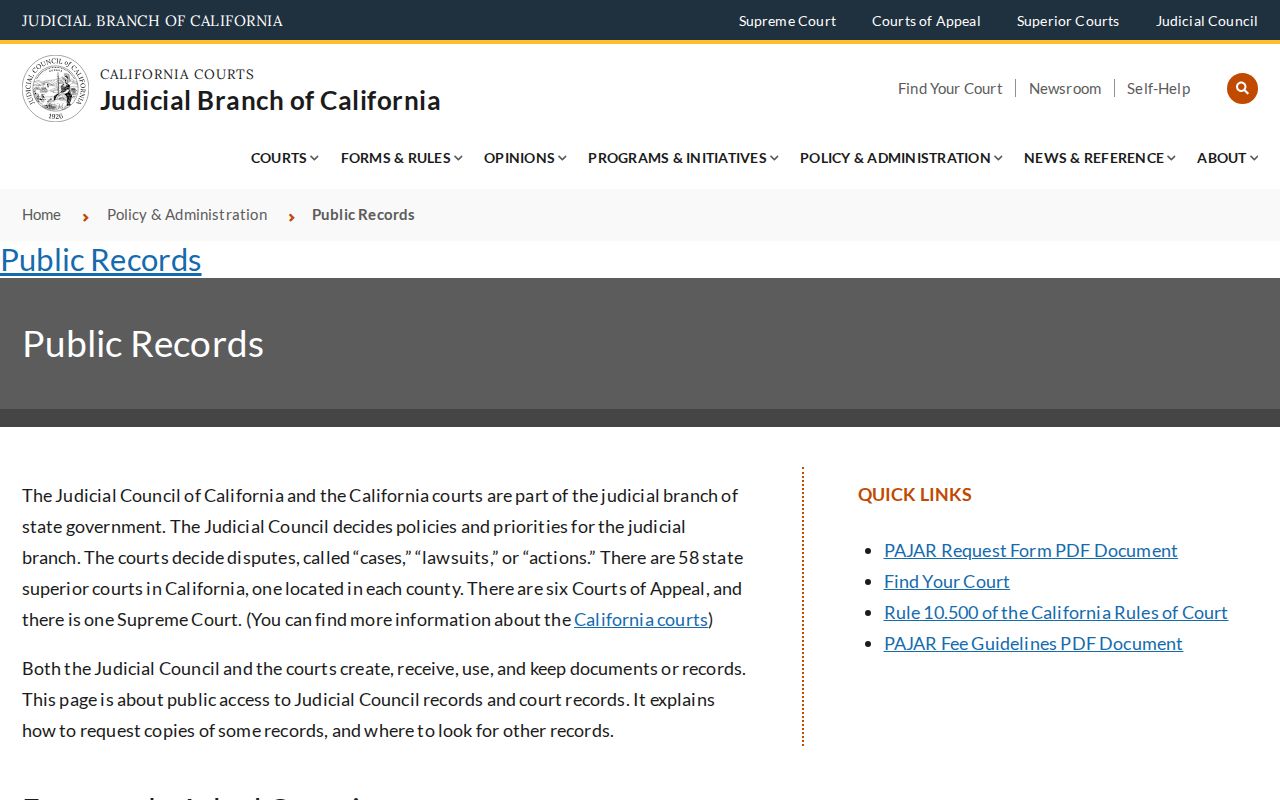The image size is (1280, 800).
Task: Open the About menu item
Action: point(1222,158)
